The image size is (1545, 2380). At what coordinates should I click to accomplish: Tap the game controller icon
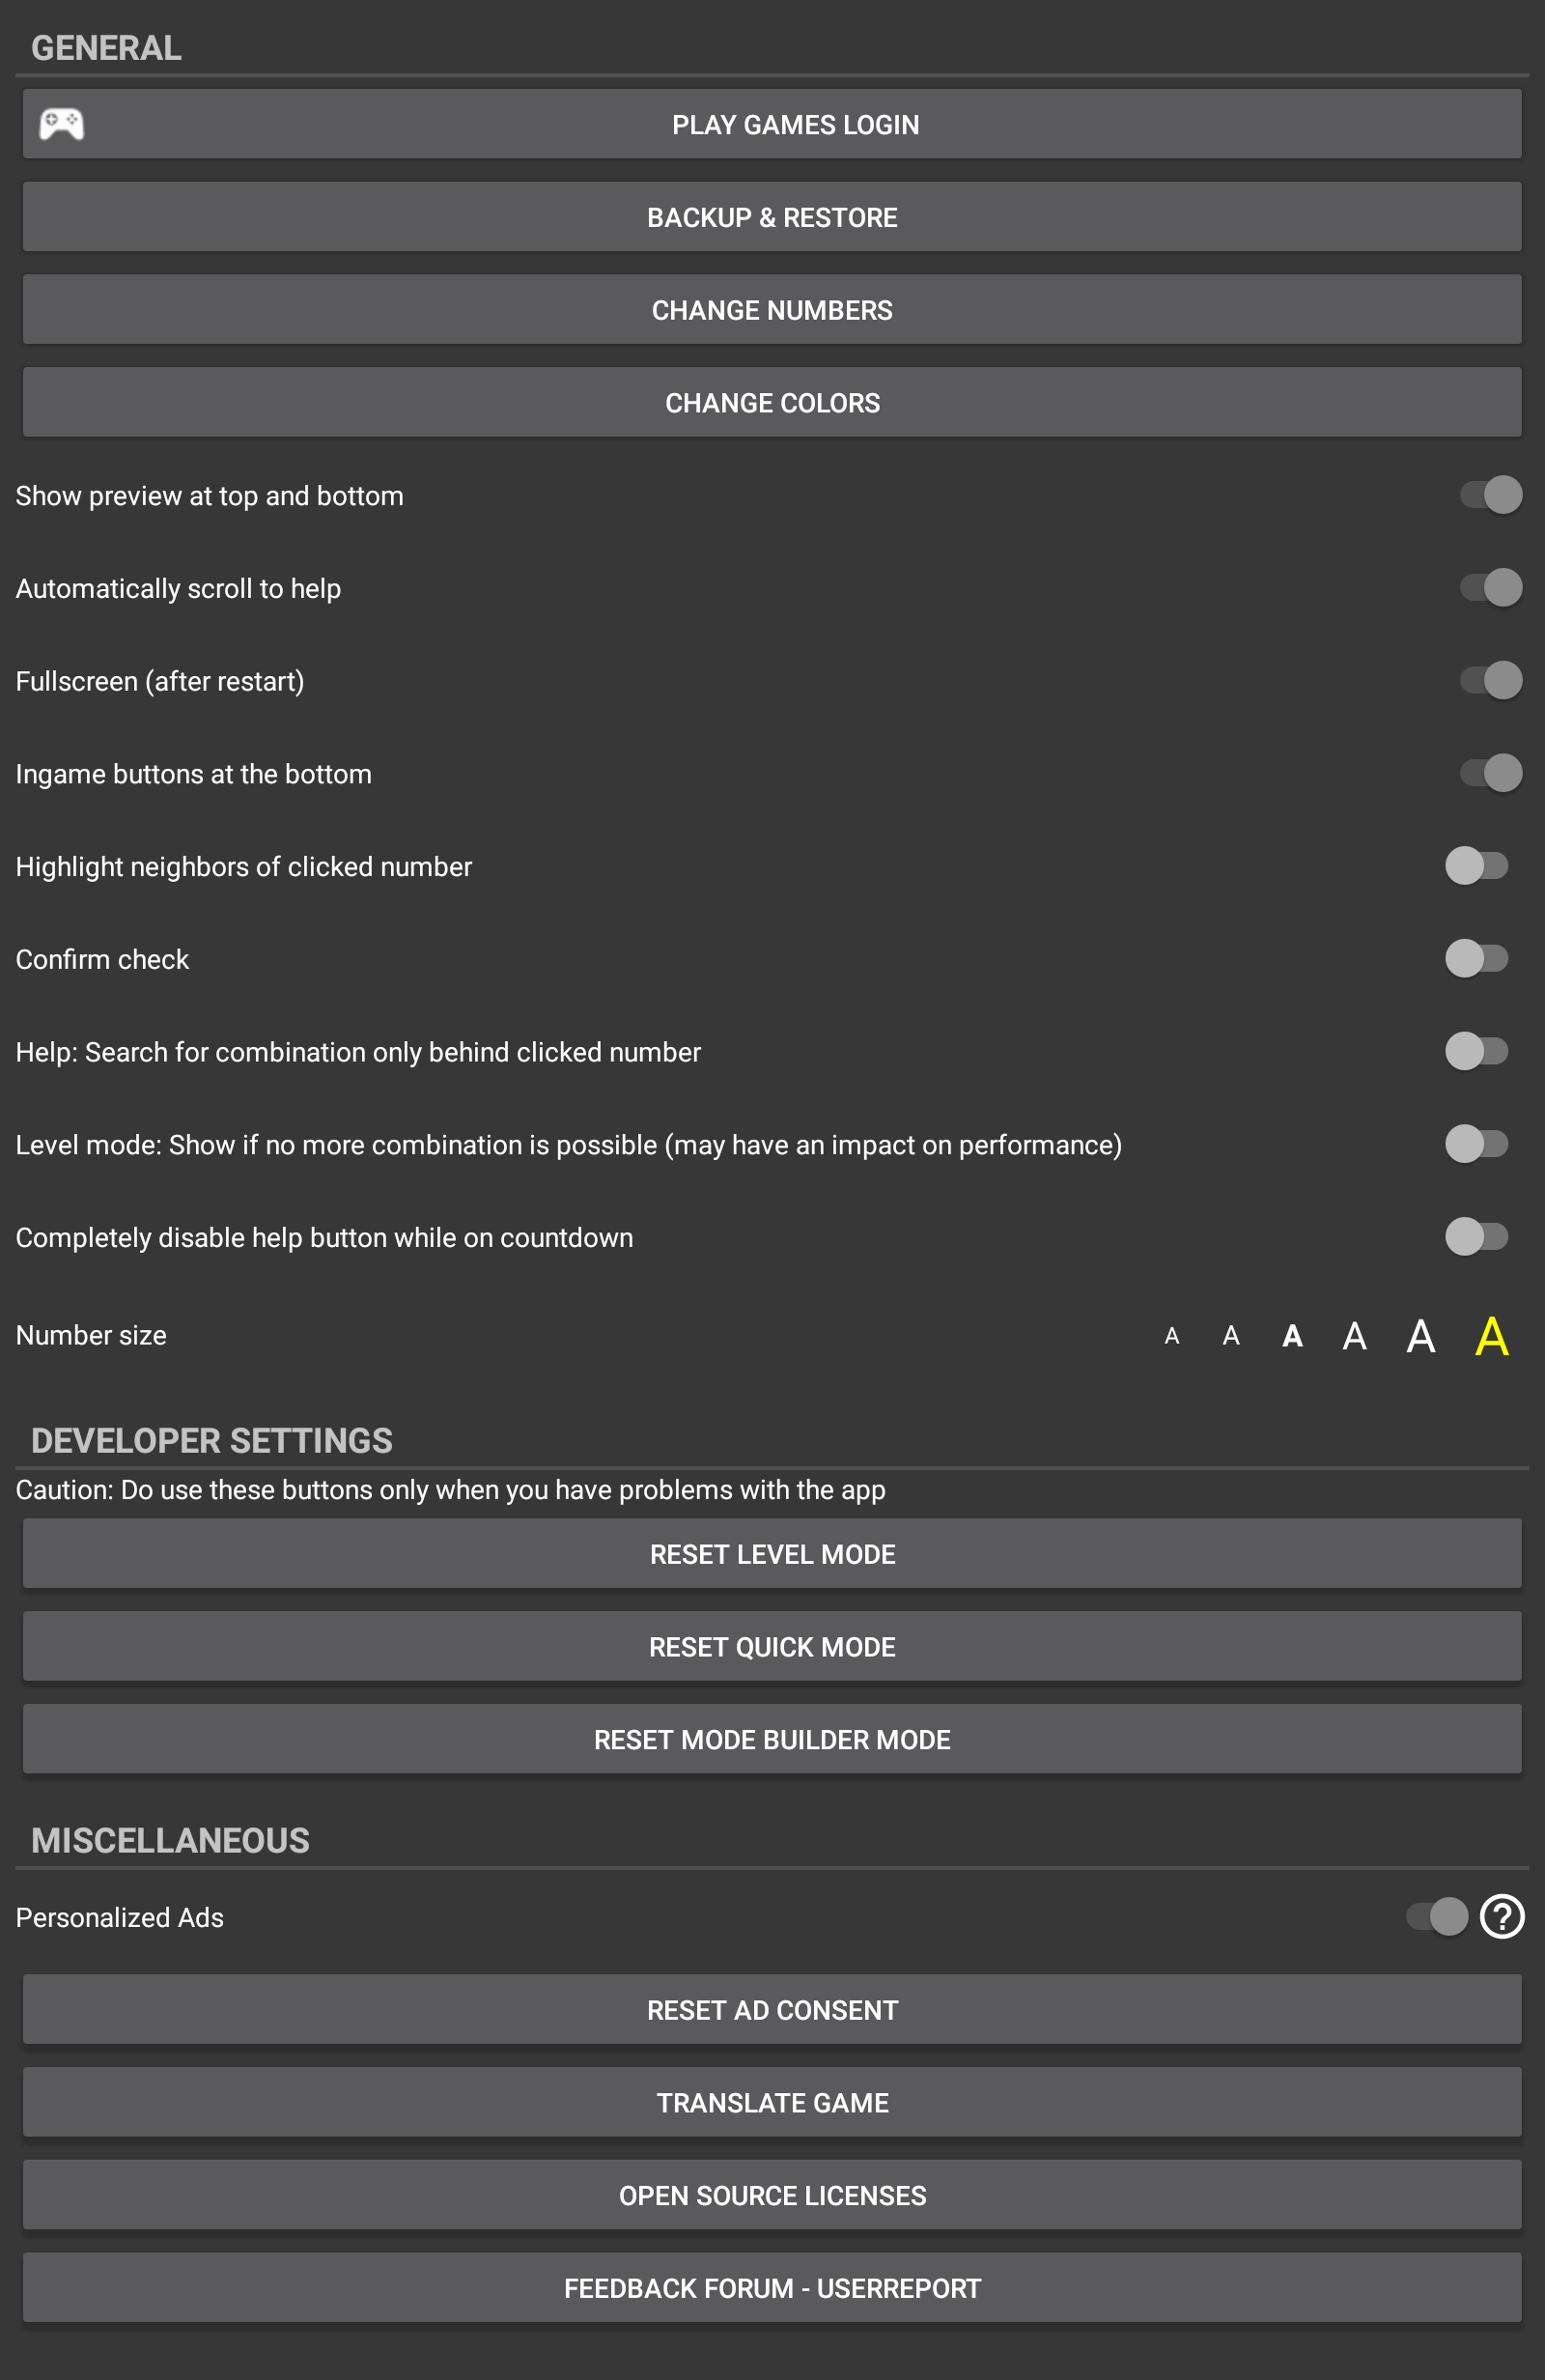pyautogui.click(x=61, y=124)
